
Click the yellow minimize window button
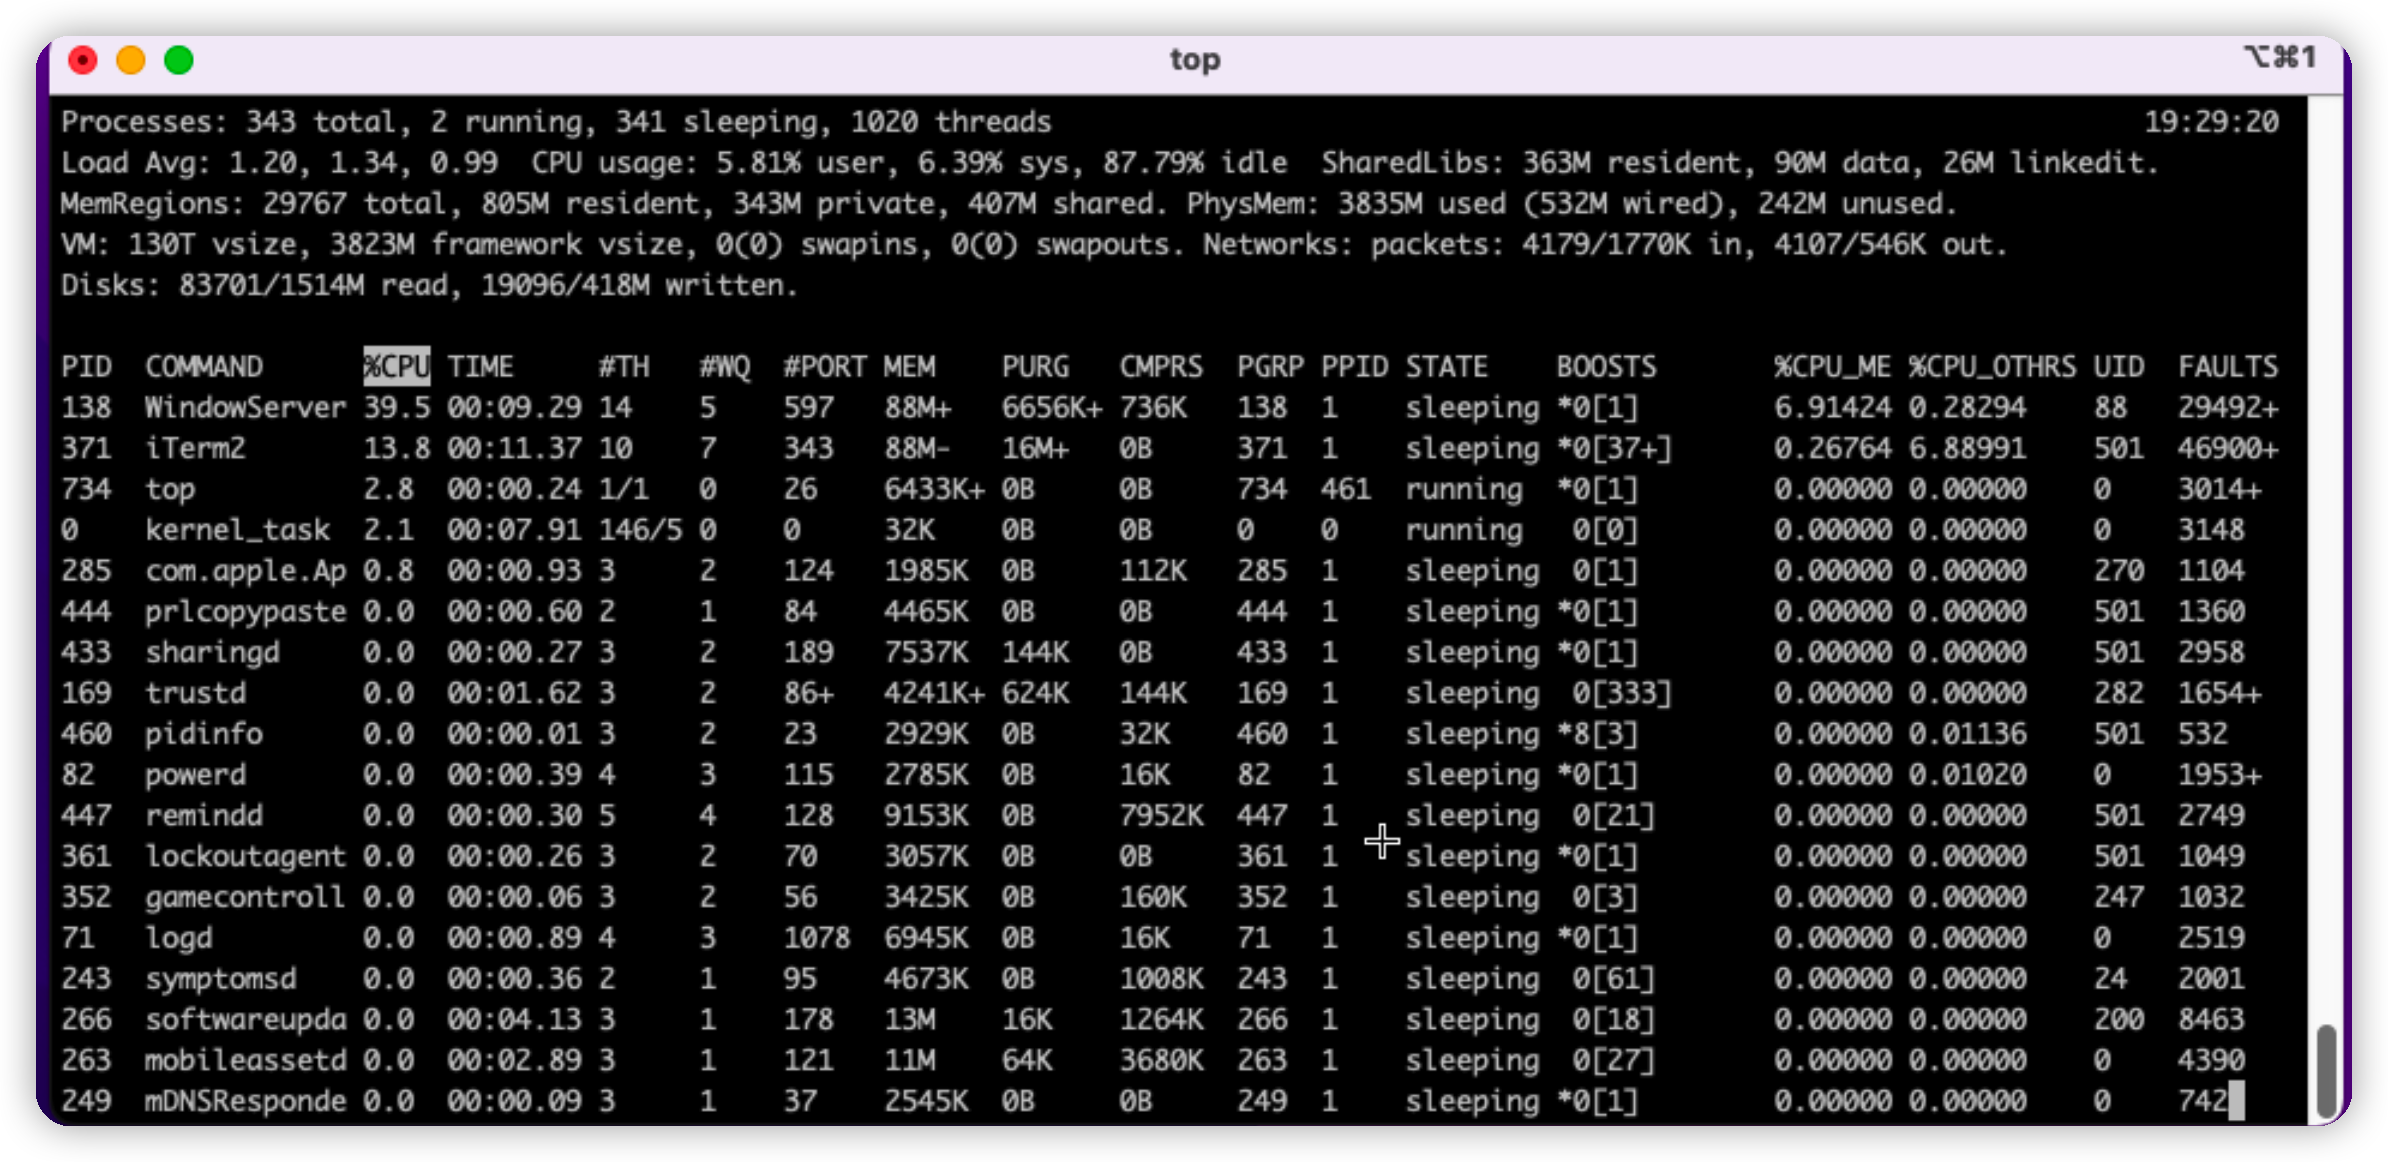click(131, 60)
